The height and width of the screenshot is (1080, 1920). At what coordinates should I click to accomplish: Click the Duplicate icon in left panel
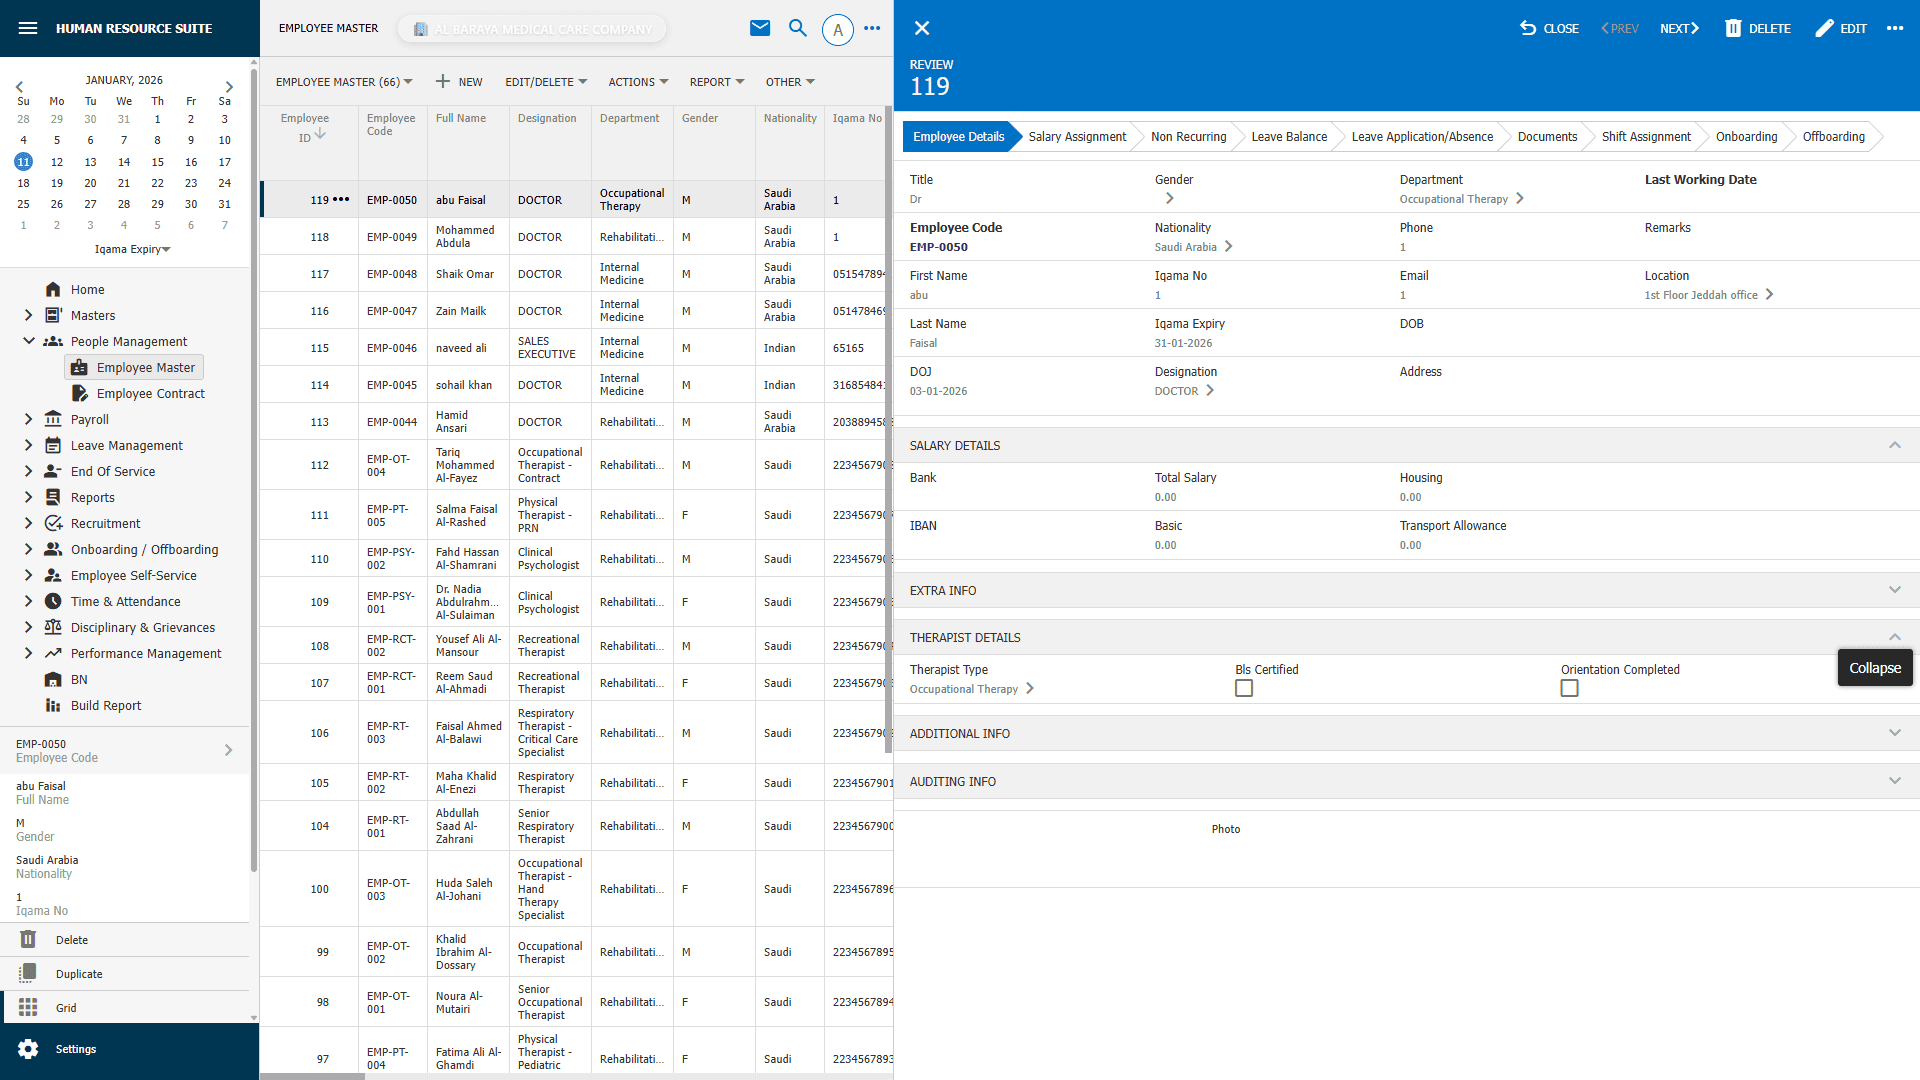(29, 973)
